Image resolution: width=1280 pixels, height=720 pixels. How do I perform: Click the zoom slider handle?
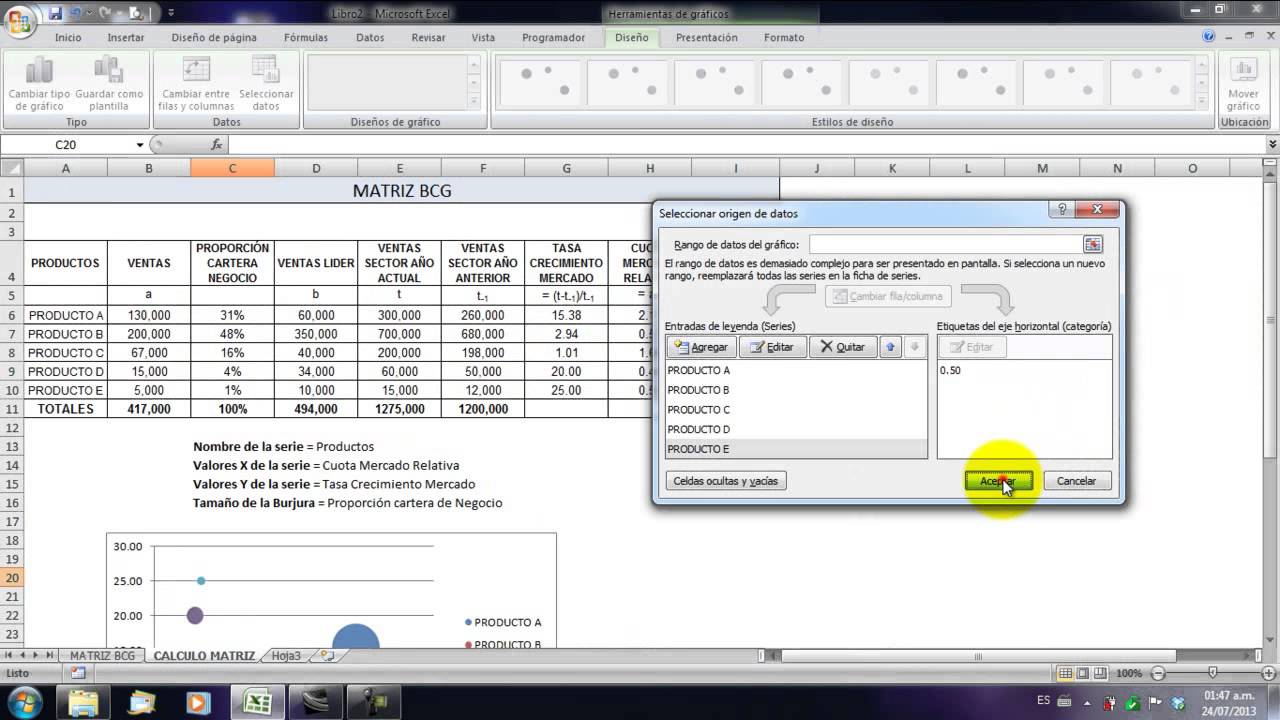pyautogui.click(x=1213, y=674)
